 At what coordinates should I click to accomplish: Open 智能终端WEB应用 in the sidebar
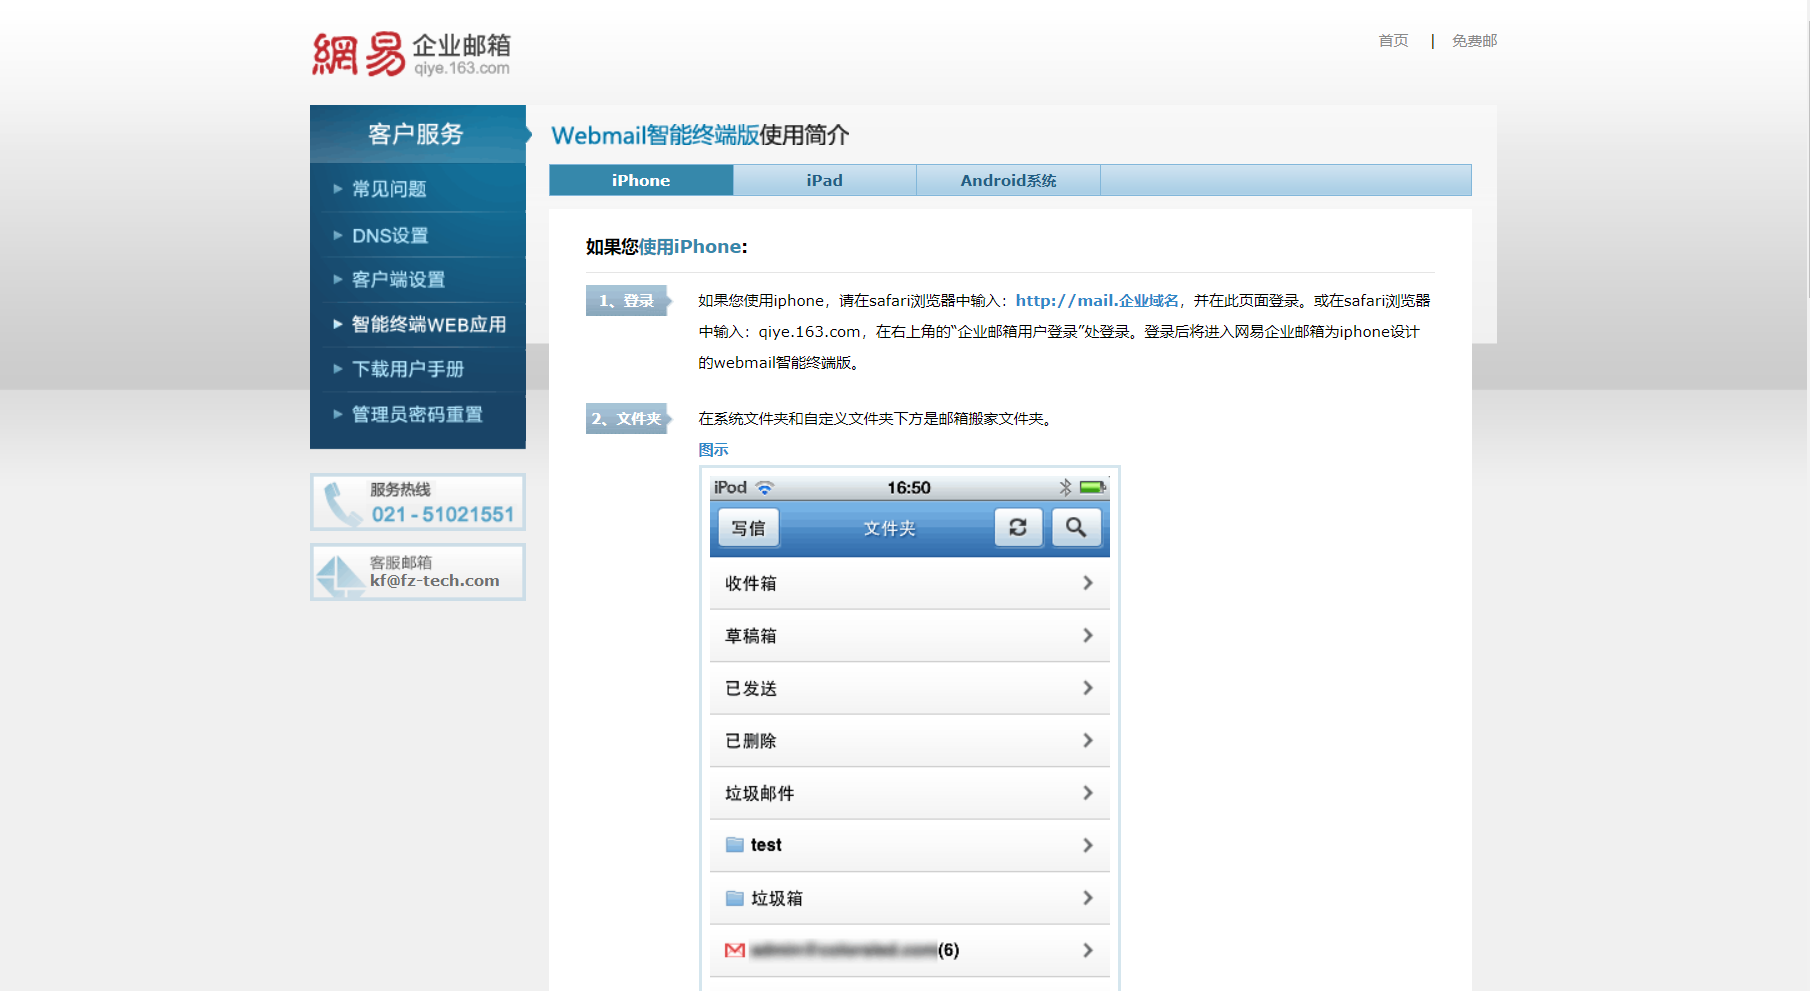click(429, 325)
